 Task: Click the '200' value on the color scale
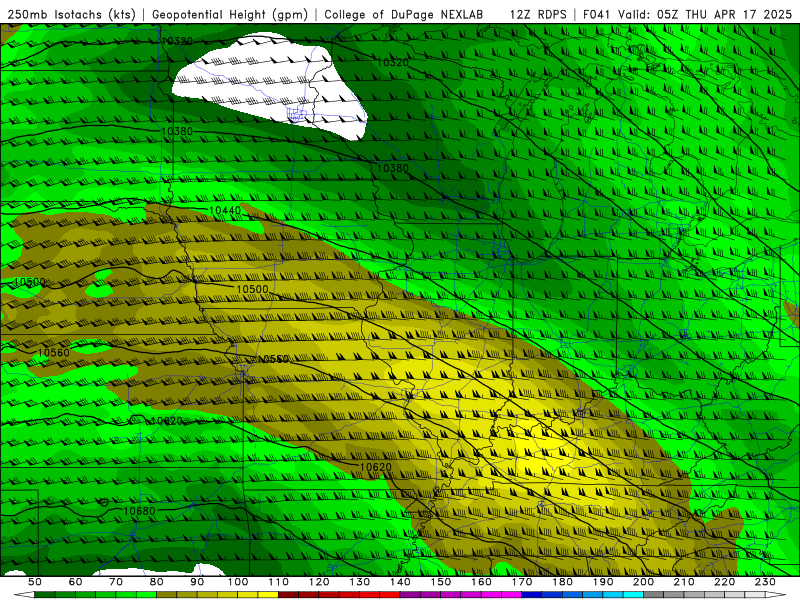[x=643, y=582]
